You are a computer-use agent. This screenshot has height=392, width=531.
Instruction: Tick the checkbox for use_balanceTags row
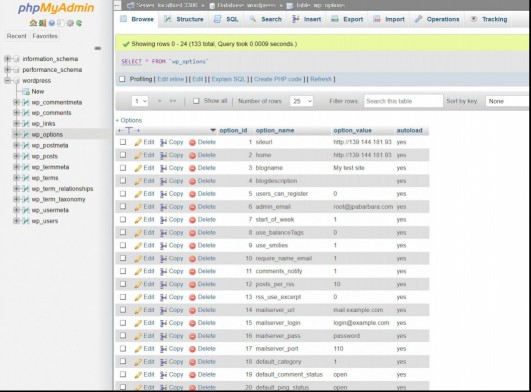(123, 233)
